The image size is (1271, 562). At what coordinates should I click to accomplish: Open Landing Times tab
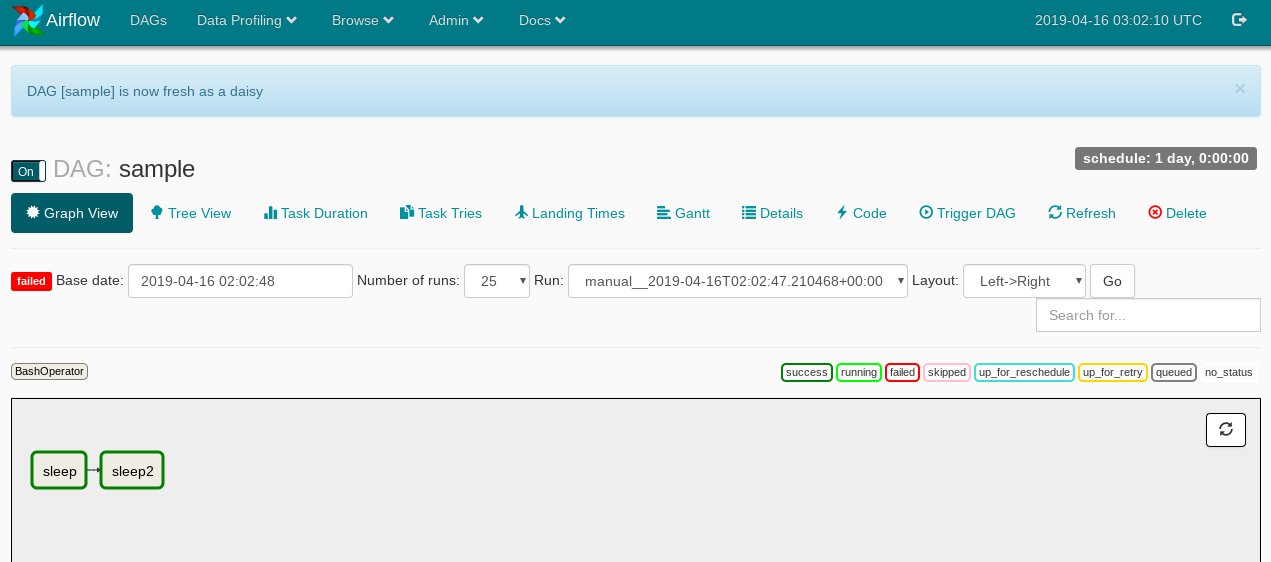pos(570,213)
